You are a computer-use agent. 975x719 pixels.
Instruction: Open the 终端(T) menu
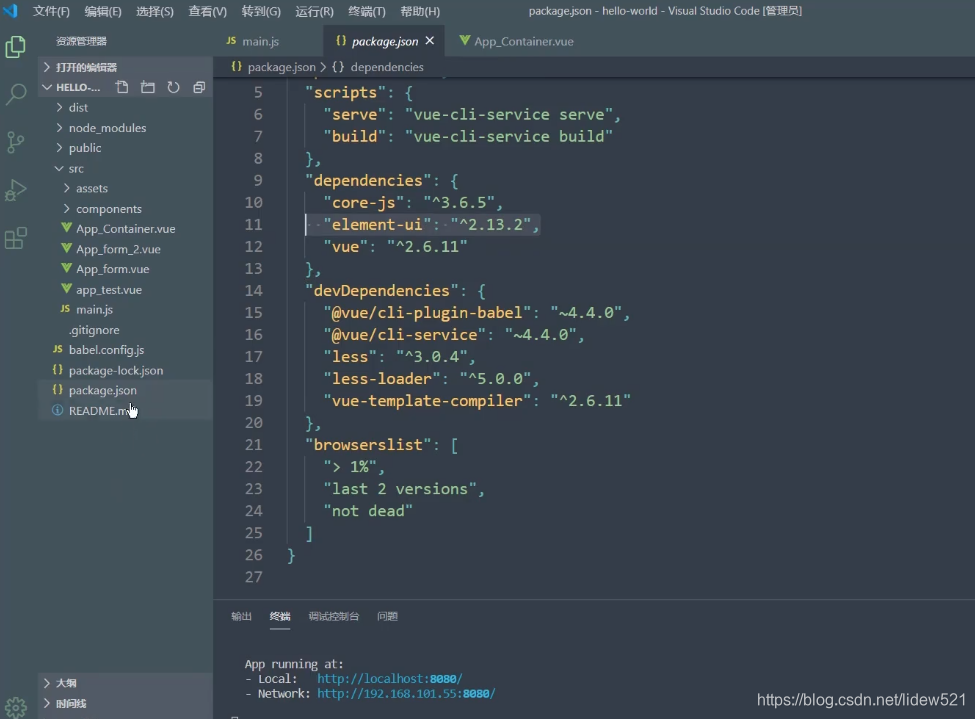click(367, 11)
